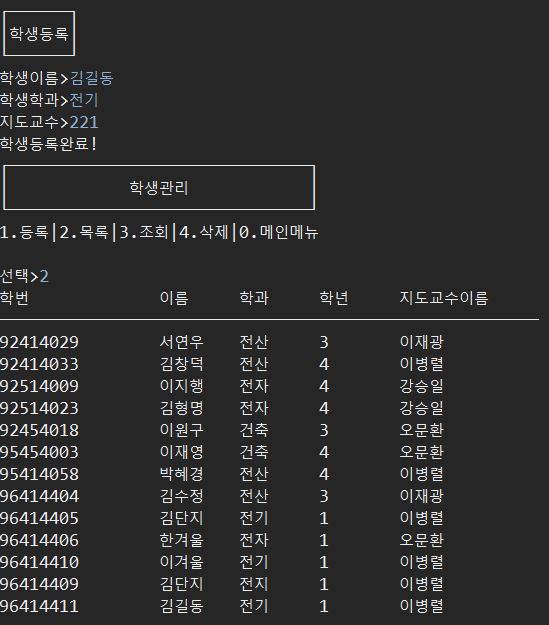Click student number 95454003
Viewport: 549px width, 625px height.
39,452
